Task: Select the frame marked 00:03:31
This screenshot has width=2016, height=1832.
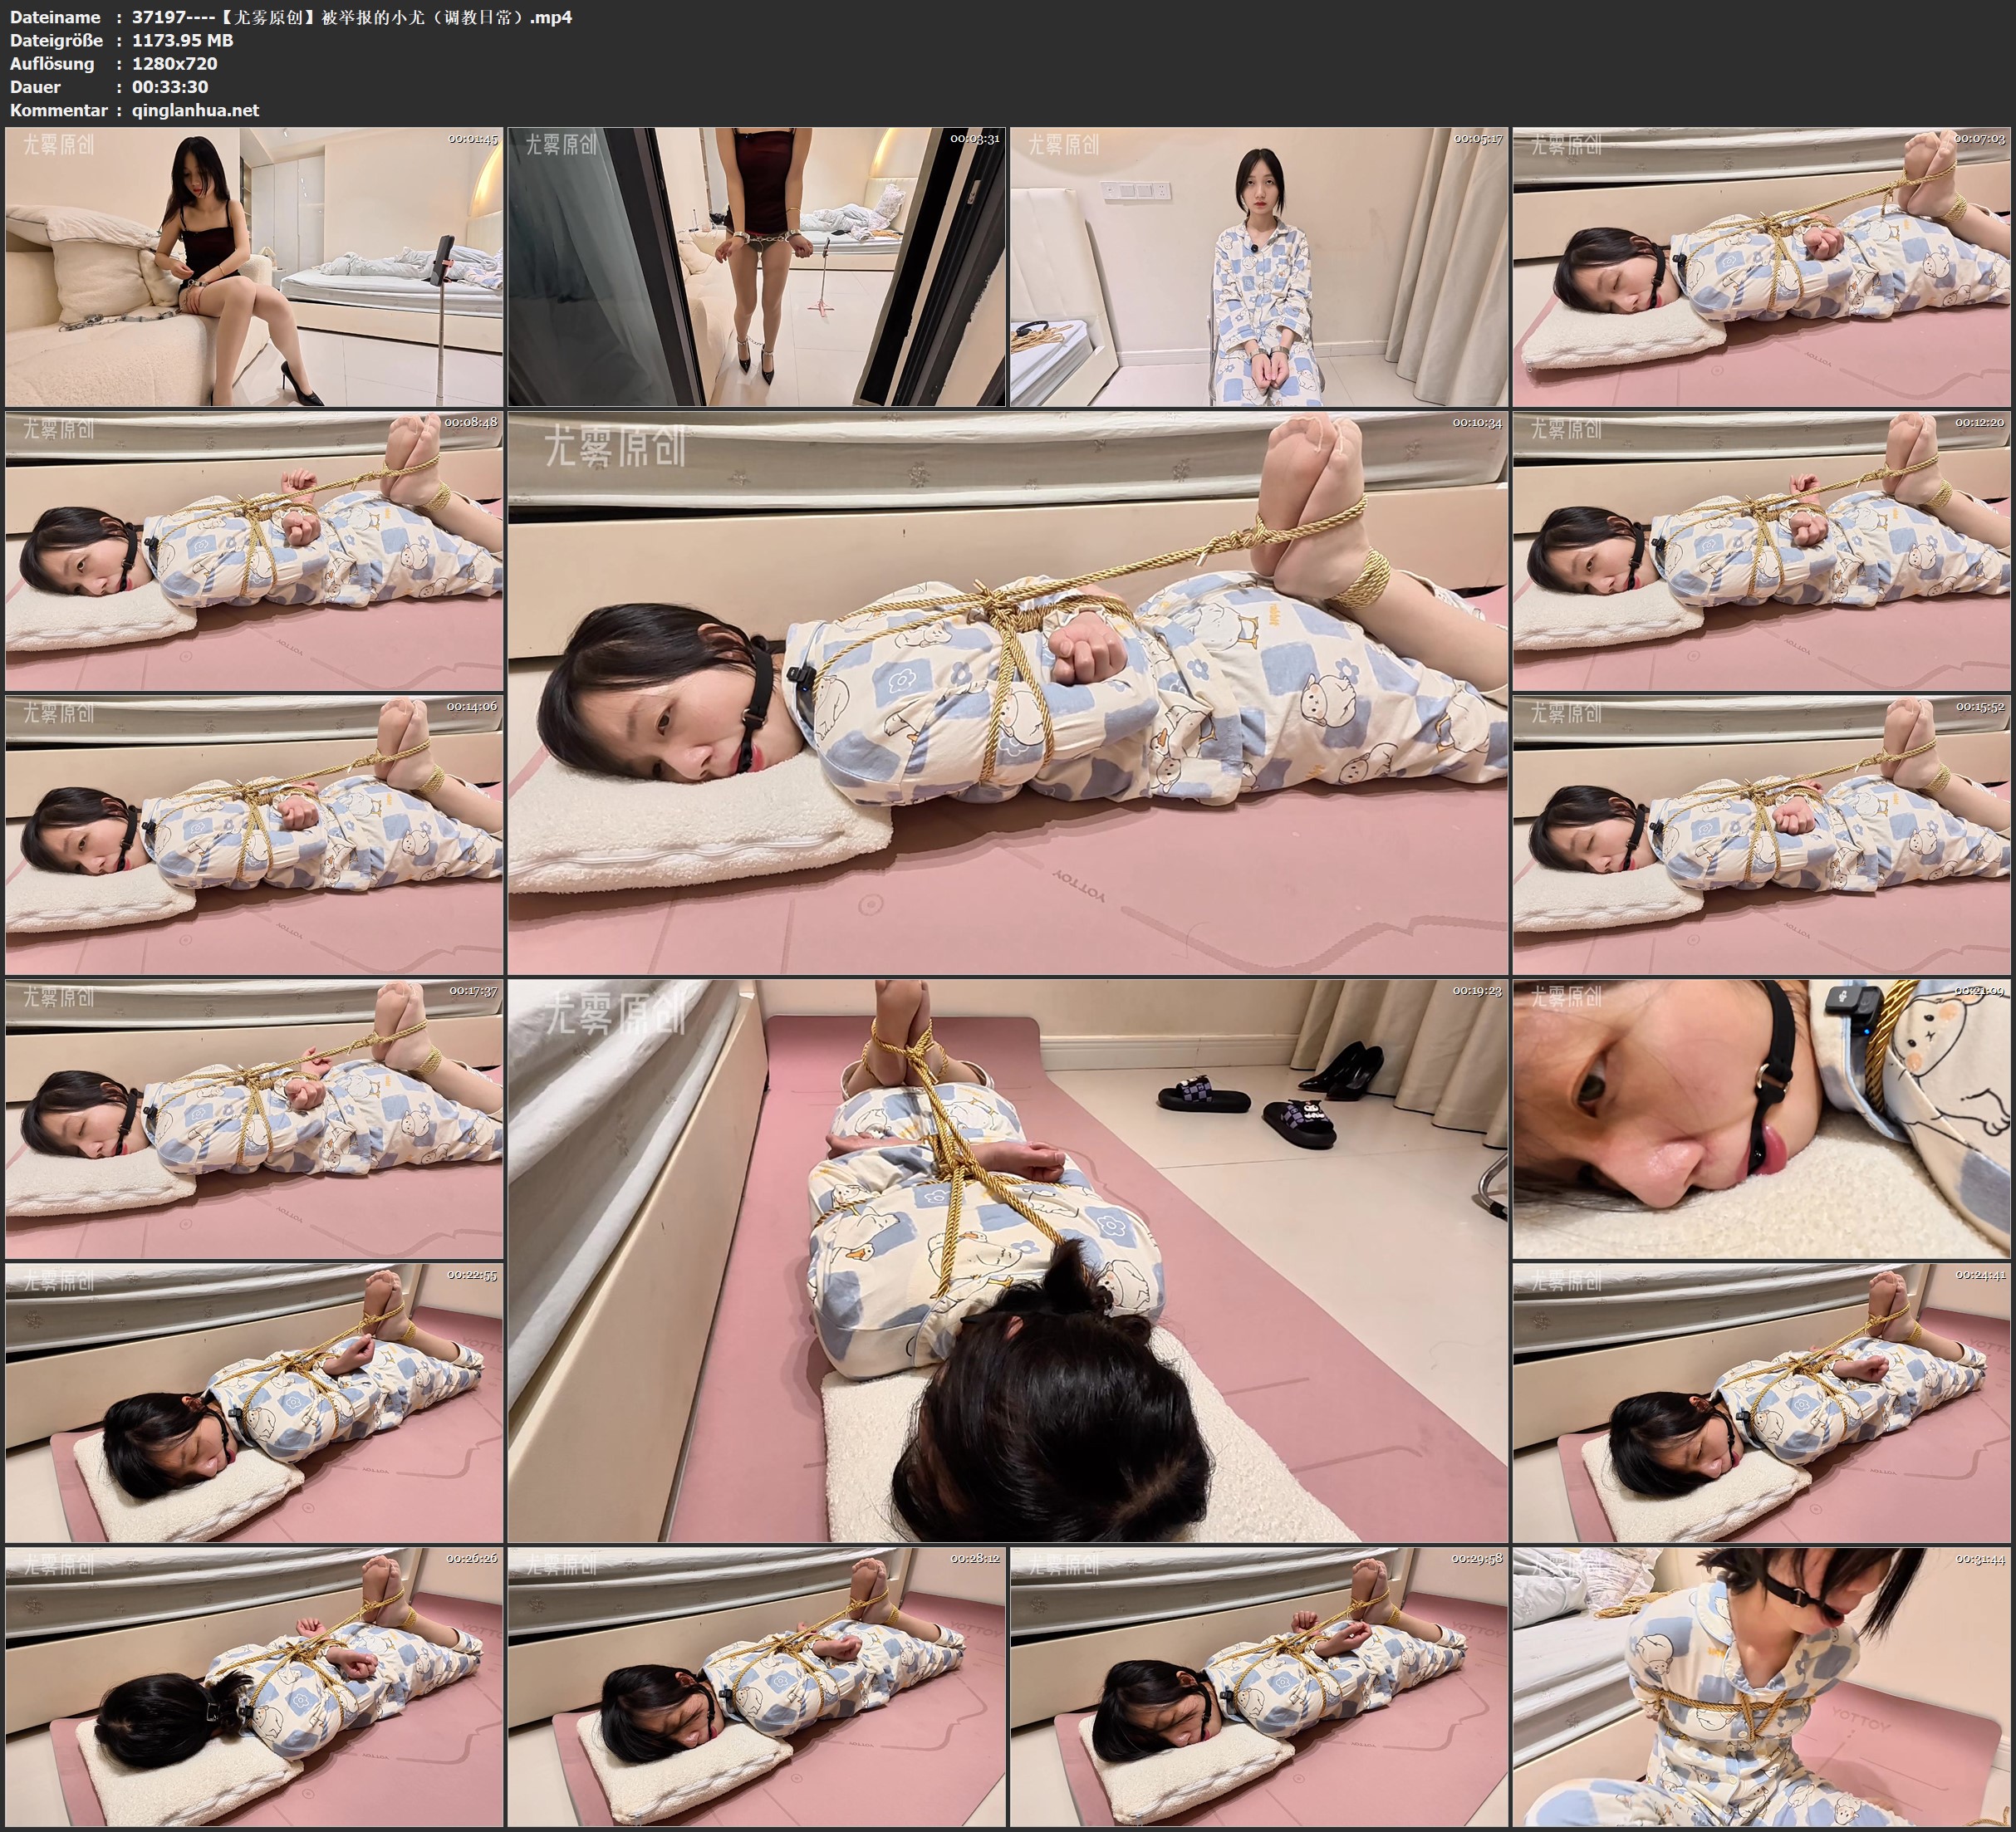Action: point(757,267)
